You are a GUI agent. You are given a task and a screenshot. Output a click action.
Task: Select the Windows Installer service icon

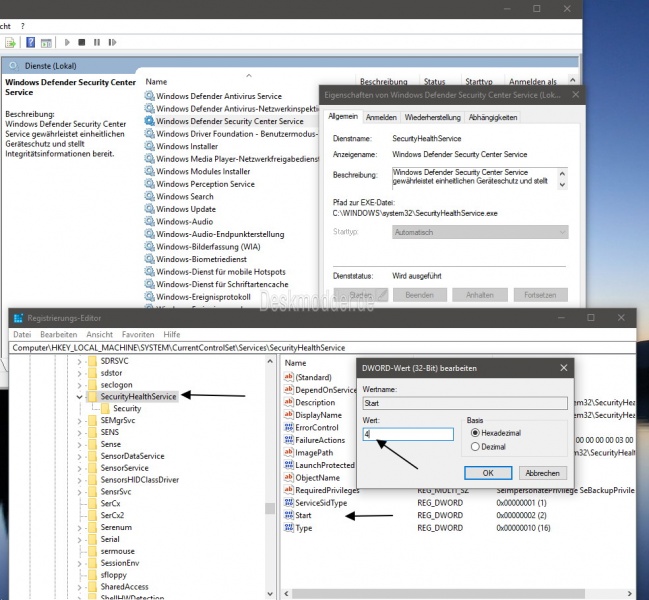click(x=149, y=146)
